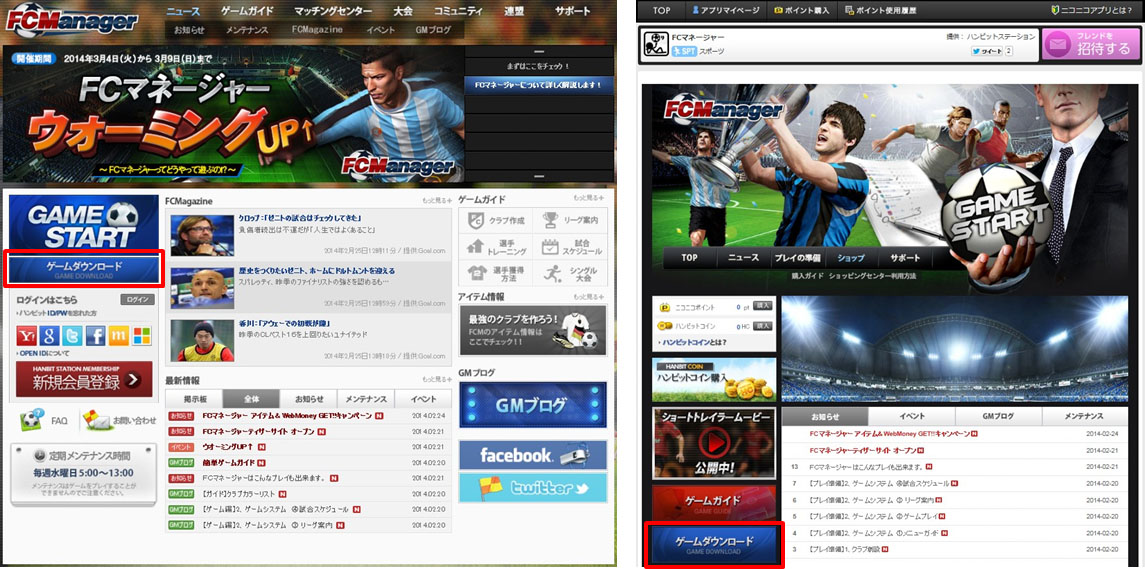Open the ニコニコアプリとは? help link
Image resolution: width=1145 pixels, height=569 pixels.
coord(1092,11)
